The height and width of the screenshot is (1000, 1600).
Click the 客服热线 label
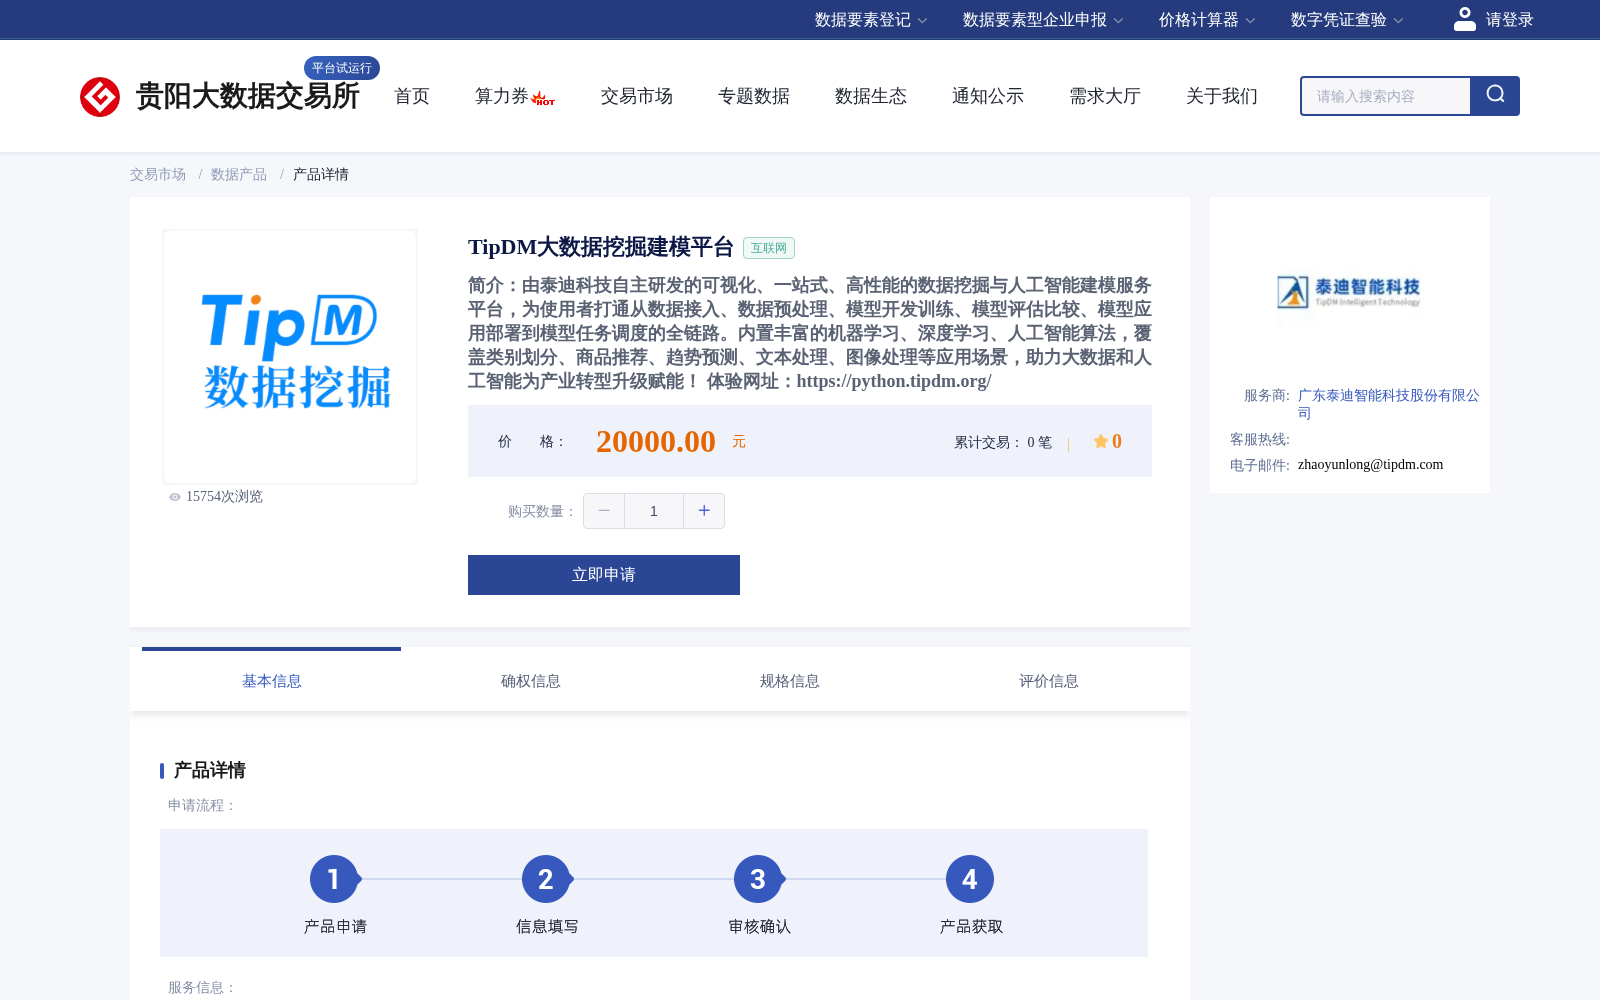click(x=1260, y=439)
